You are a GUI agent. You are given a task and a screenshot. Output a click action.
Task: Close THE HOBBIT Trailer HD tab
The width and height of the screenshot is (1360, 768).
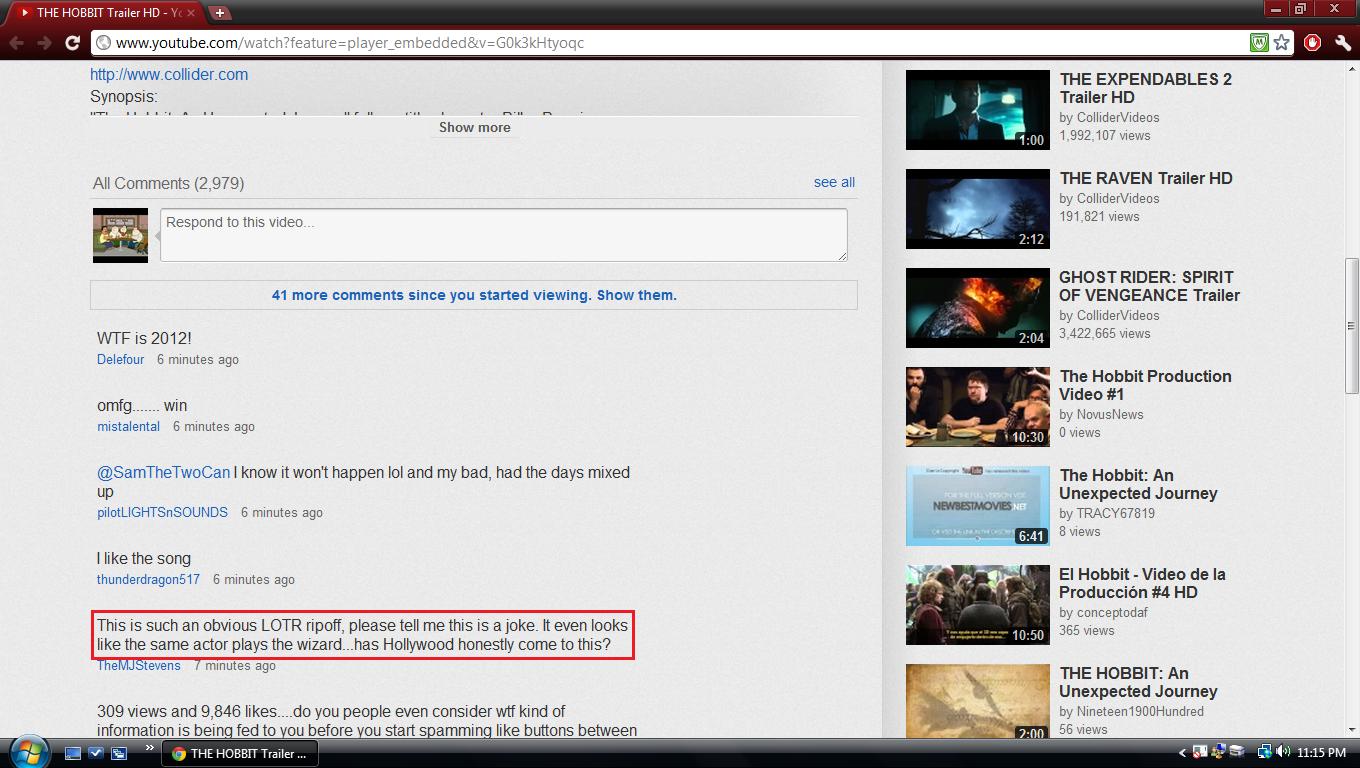[191, 13]
